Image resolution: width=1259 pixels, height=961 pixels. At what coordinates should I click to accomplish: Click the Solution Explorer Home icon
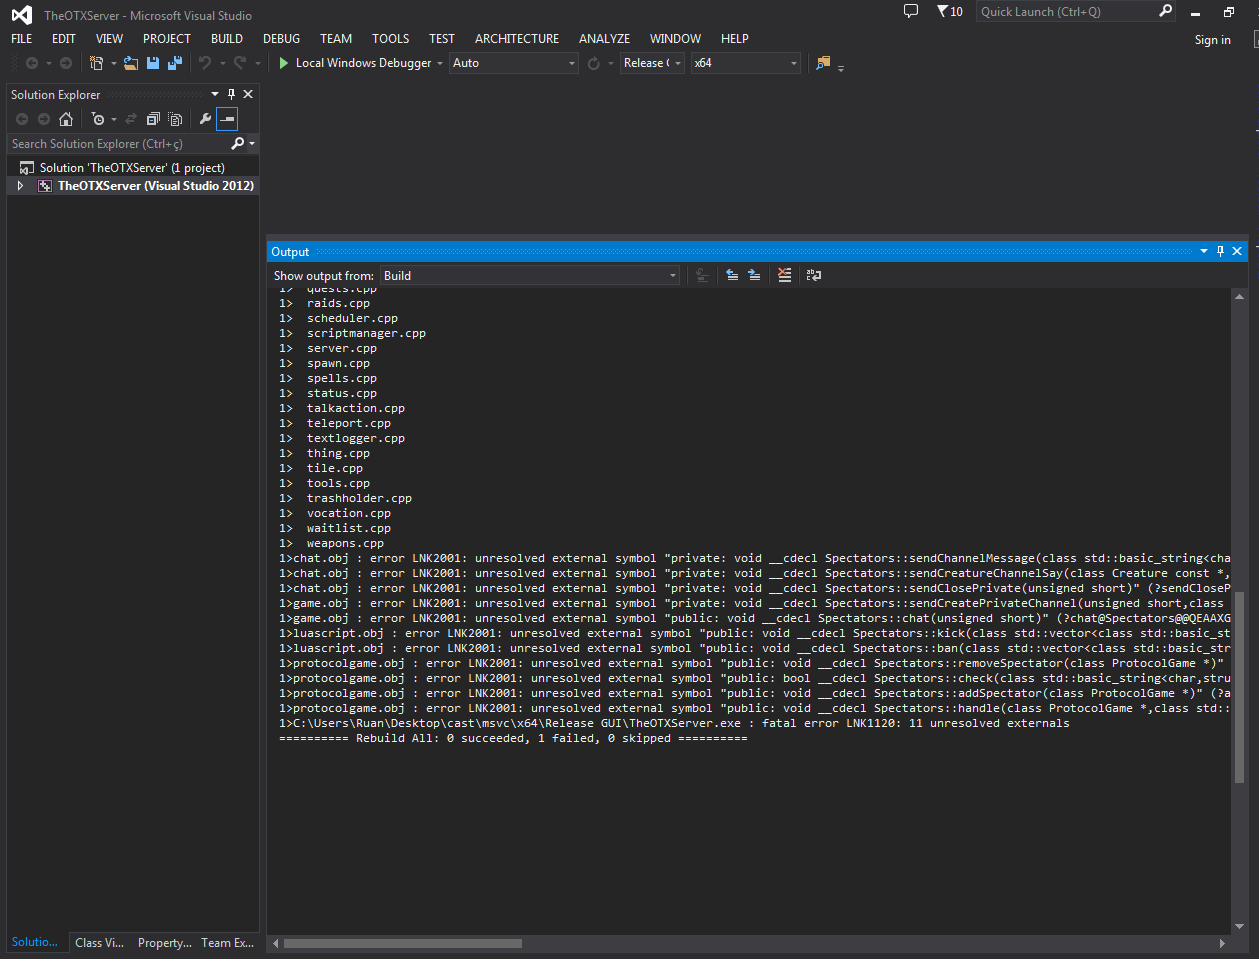[x=66, y=119]
